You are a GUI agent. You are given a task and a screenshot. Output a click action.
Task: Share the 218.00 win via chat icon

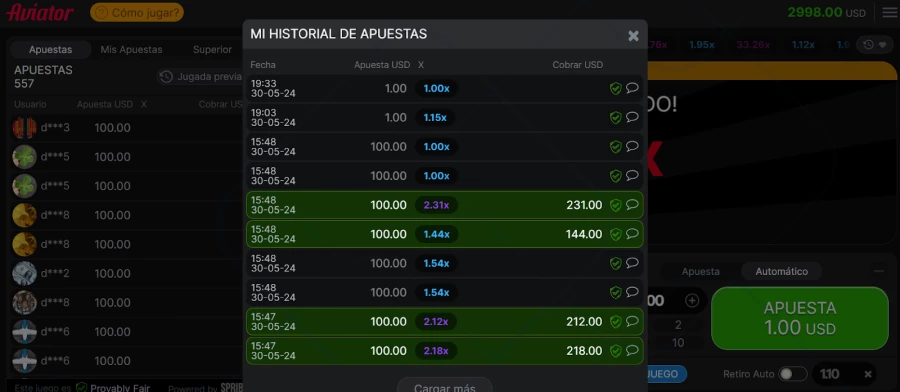(632, 350)
